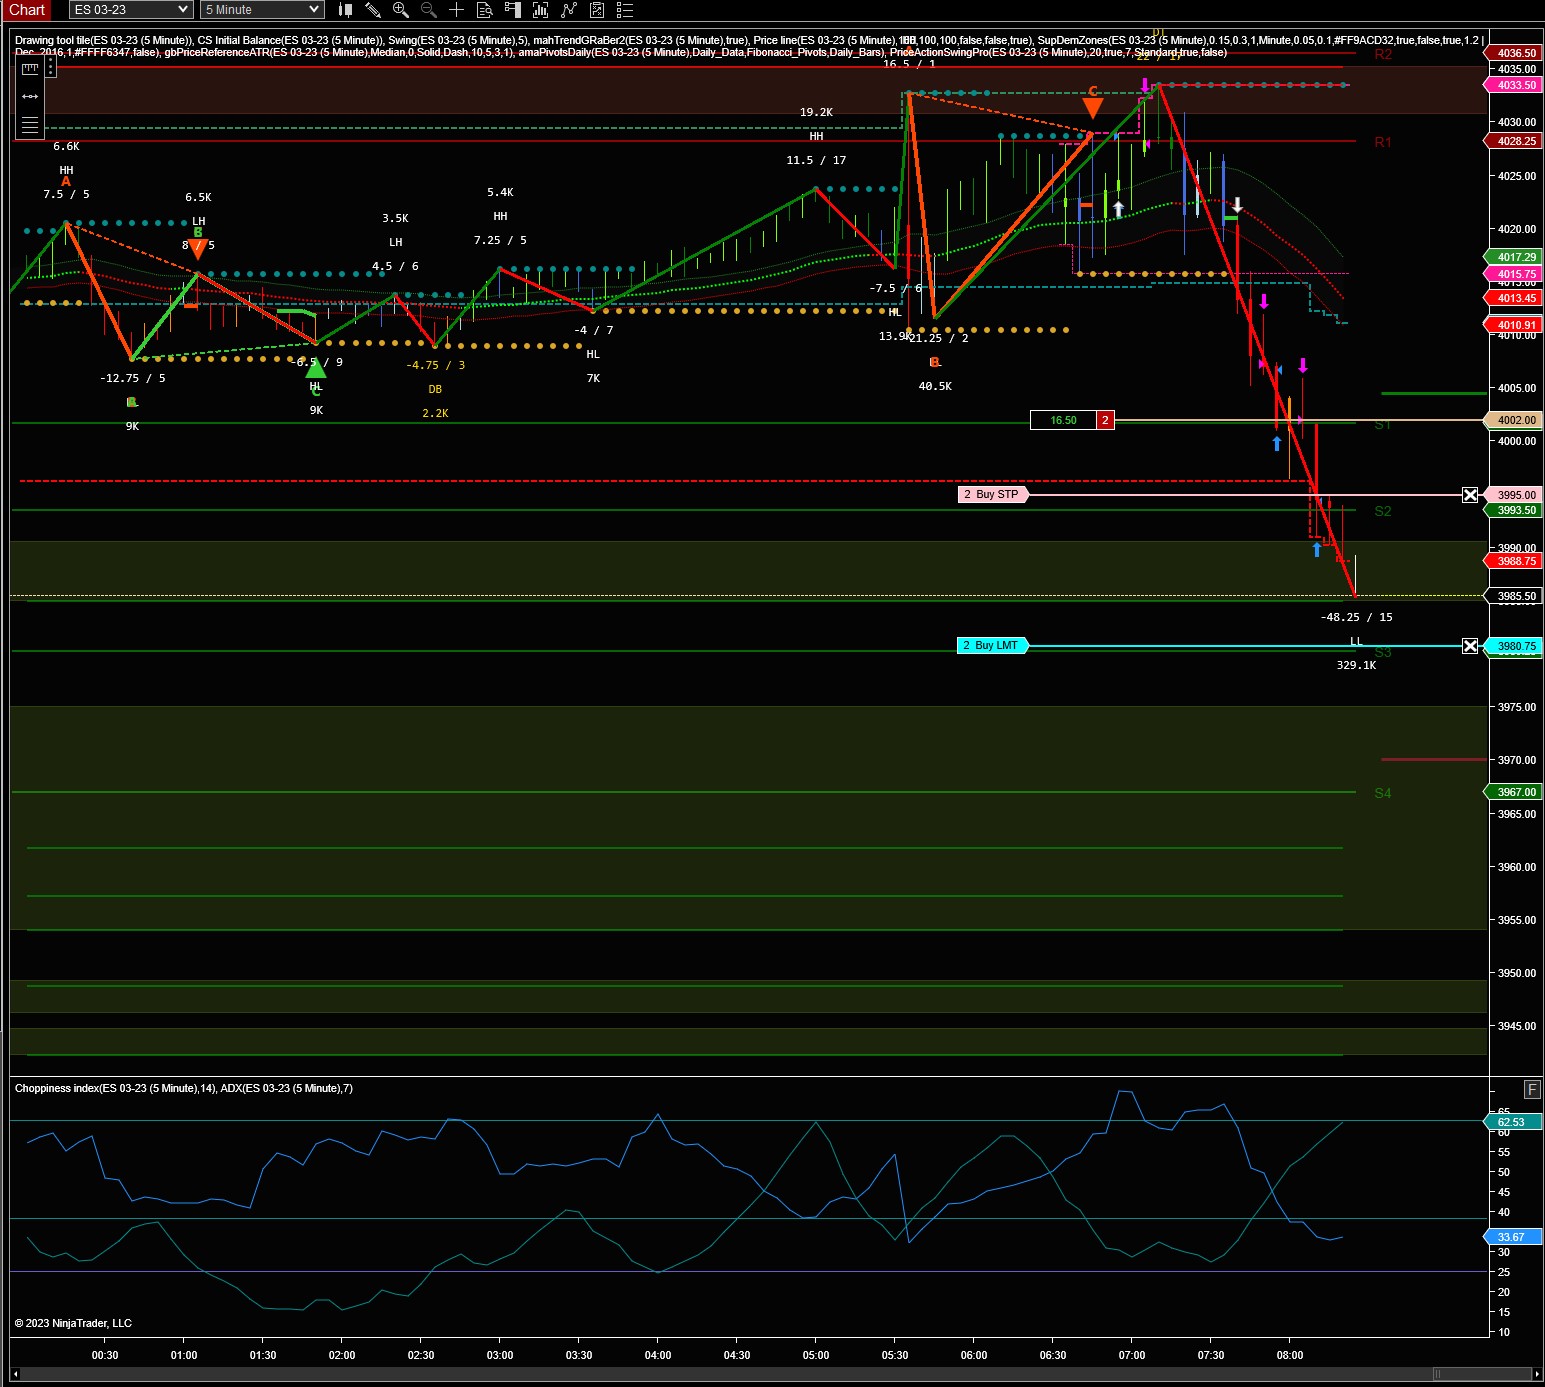This screenshot has width=1545, height=1387.
Task: Click the Buy STP order label
Action: click(993, 495)
